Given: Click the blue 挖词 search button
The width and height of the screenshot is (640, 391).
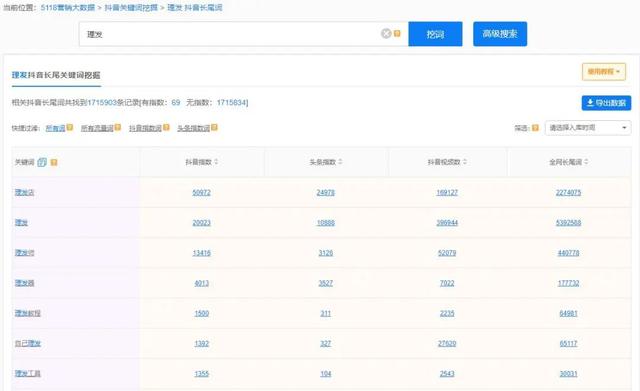Looking at the screenshot, I should tap(435, 34).
